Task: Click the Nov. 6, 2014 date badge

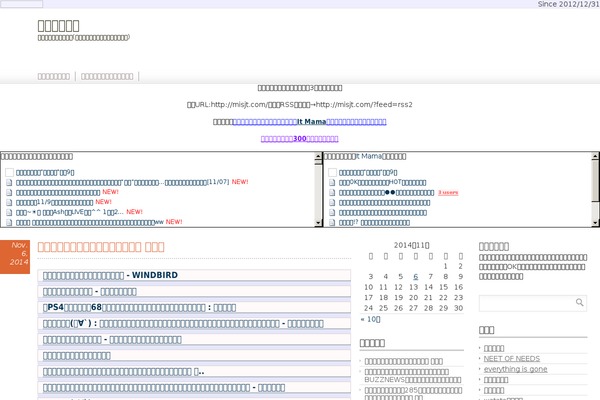Action: pos(15,257)
